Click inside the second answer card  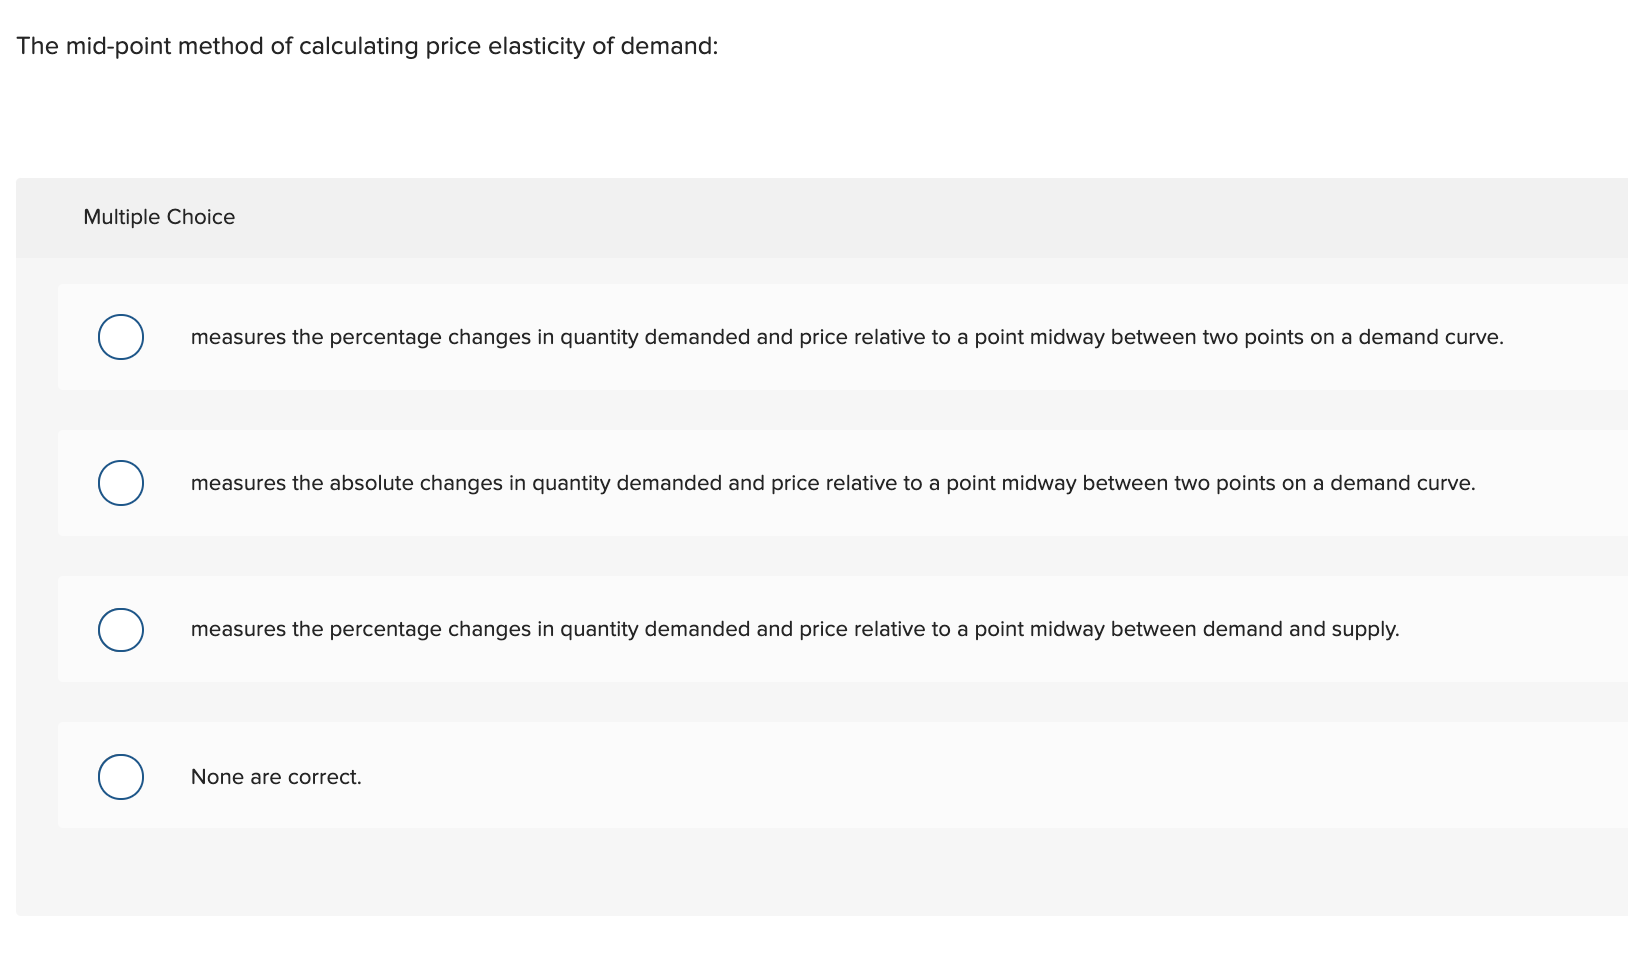pos(1550,483)
